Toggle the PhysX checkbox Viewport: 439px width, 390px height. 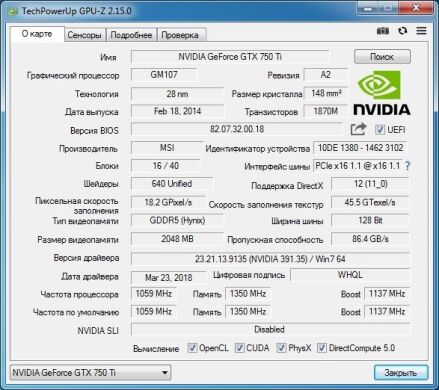281,348
